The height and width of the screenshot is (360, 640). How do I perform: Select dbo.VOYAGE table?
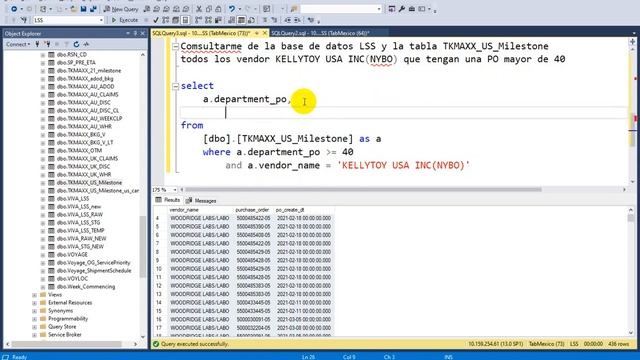pos(72,254)
